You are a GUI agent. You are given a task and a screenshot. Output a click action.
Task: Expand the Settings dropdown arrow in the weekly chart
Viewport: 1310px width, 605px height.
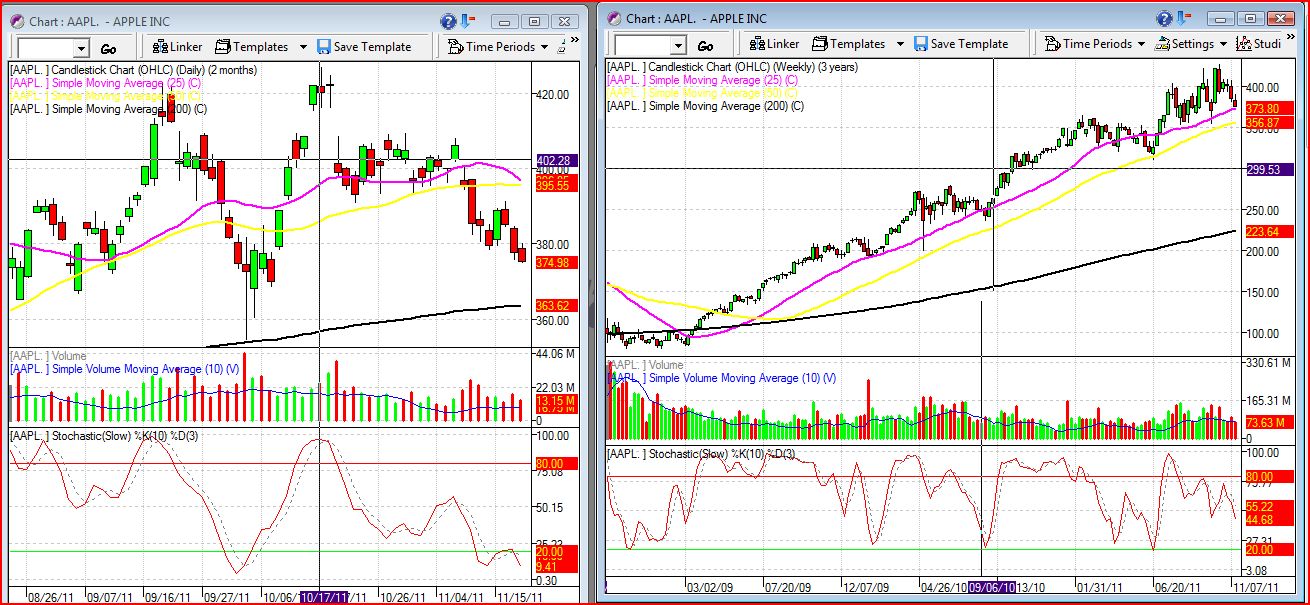[x=1222, y=45]
